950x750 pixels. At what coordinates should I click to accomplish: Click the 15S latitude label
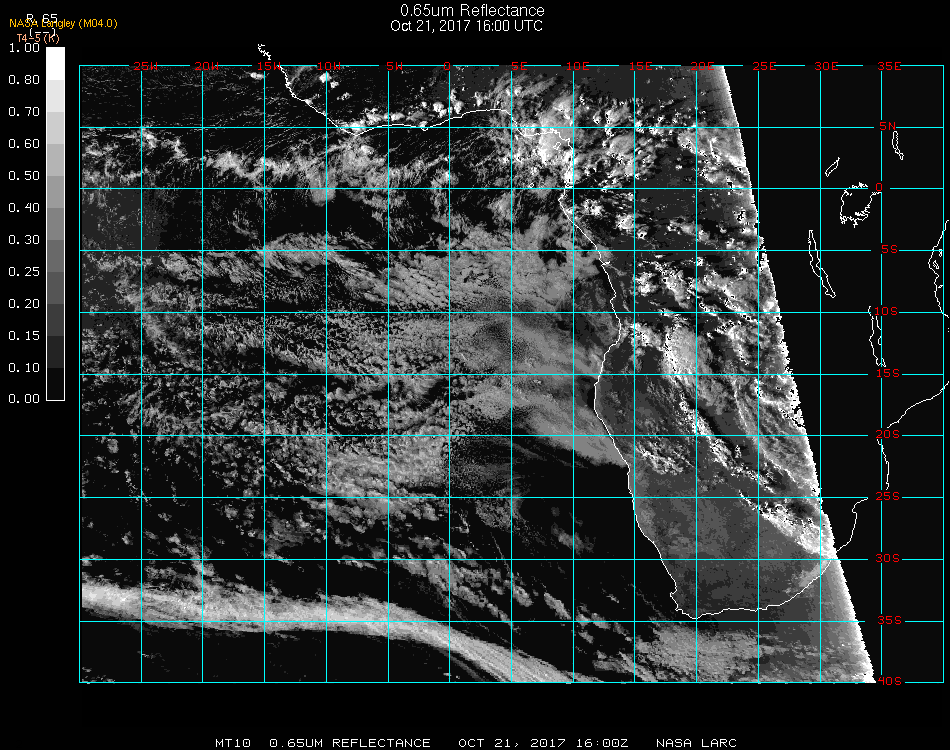(x=888, y=374)
